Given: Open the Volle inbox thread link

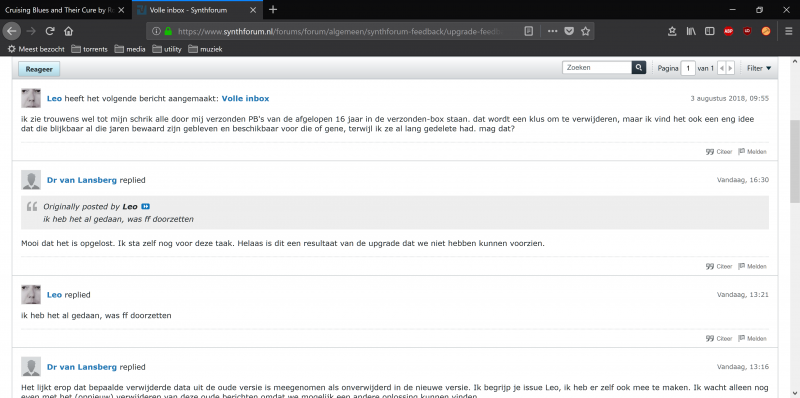Looking at the screenshot, I should click(x=245, y=98).
